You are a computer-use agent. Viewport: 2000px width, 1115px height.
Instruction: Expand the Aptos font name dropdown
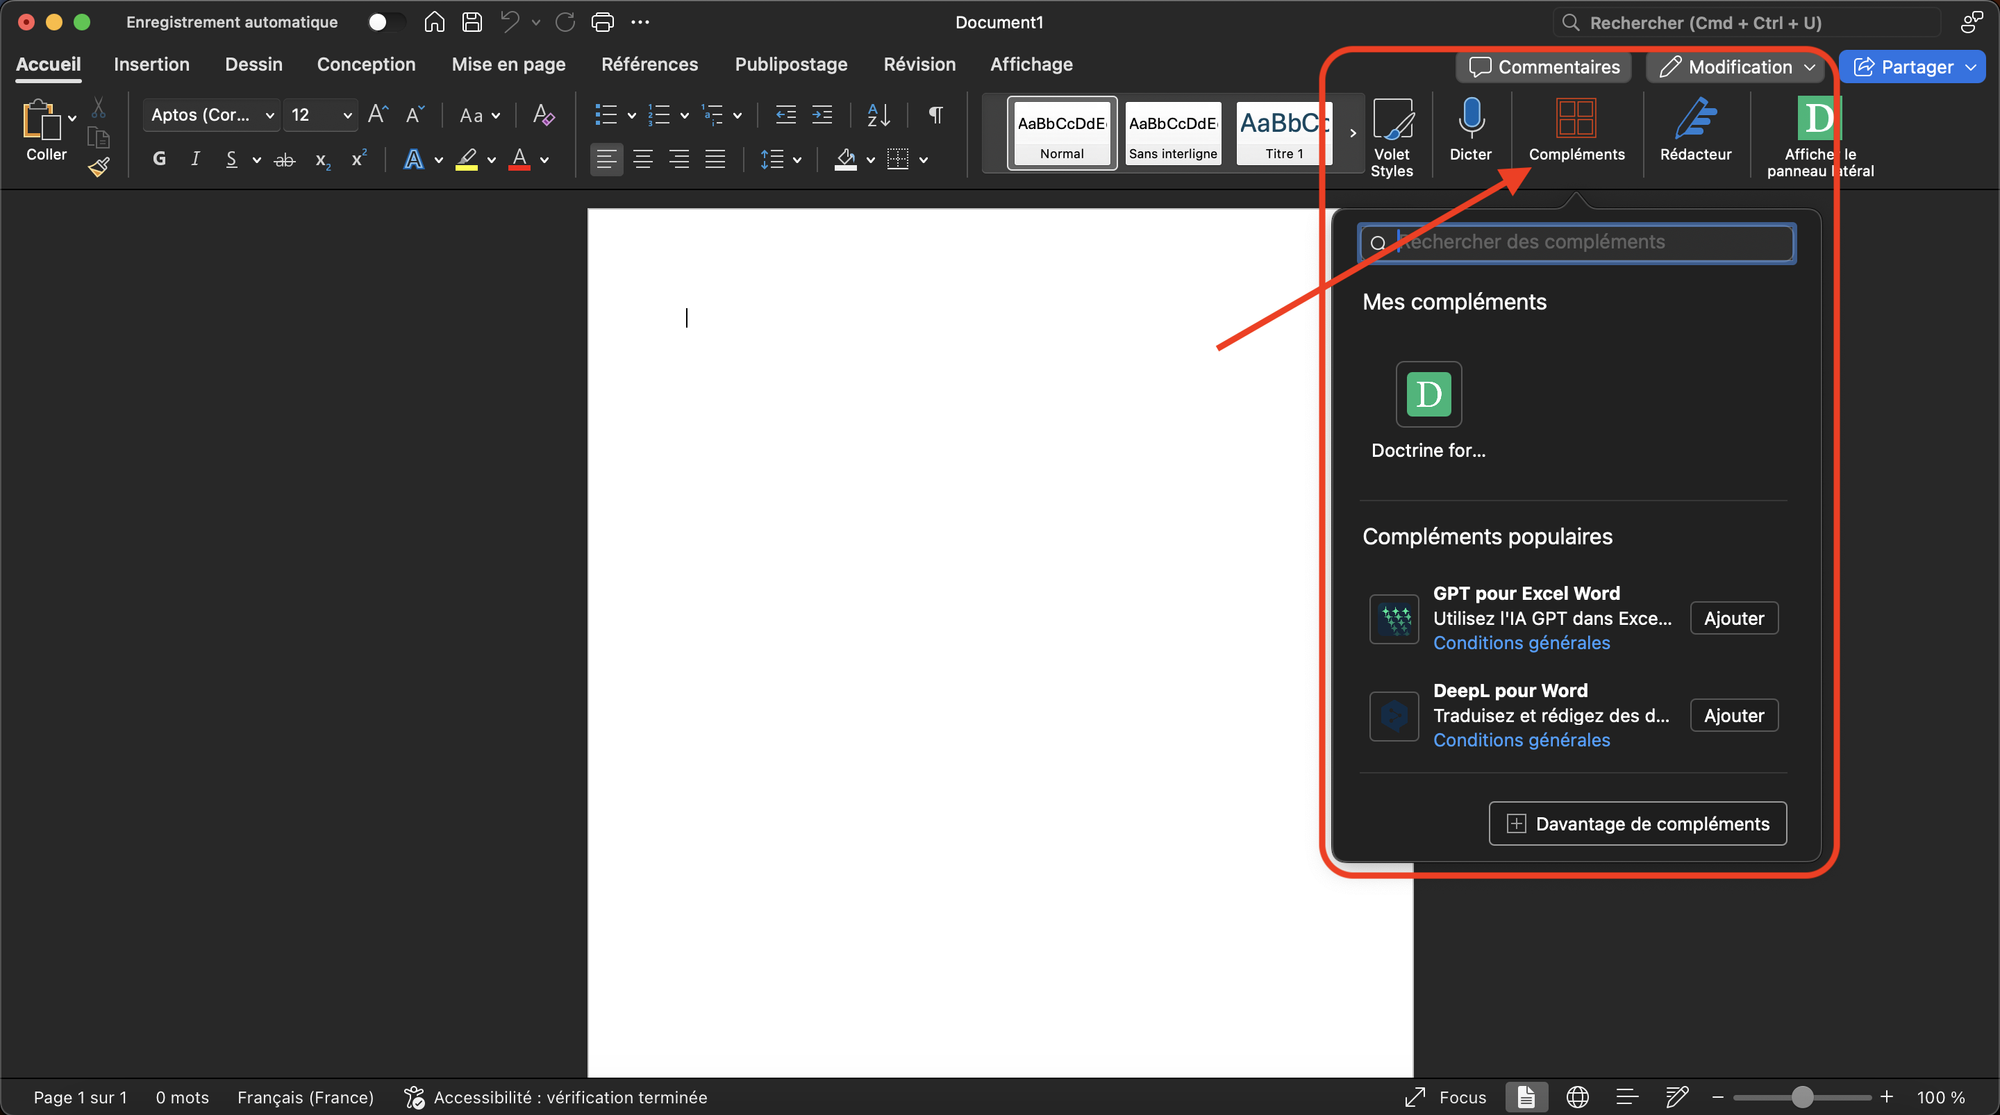pyautogui.click(x=269, y=115)
